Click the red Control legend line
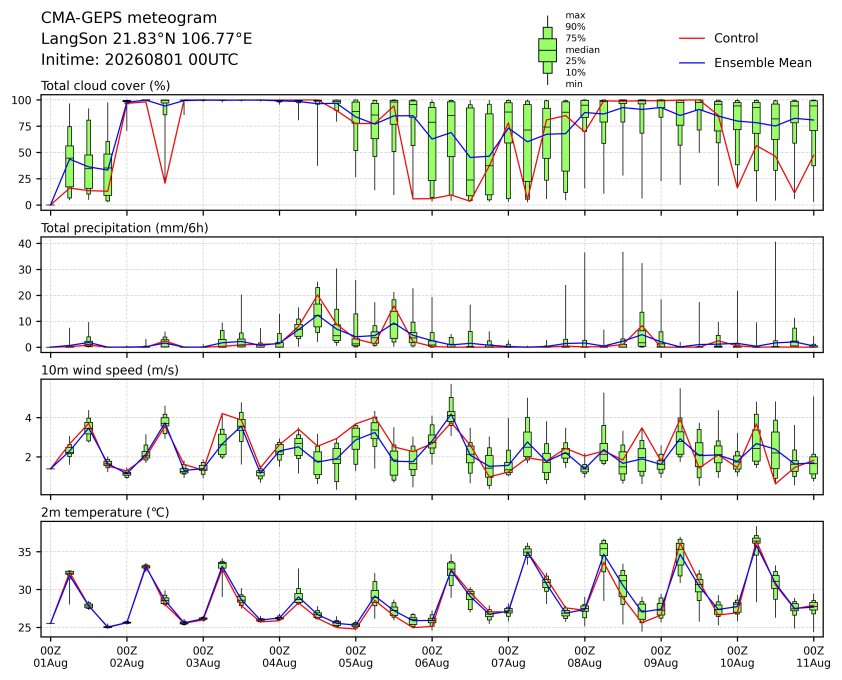 point(692,39)
